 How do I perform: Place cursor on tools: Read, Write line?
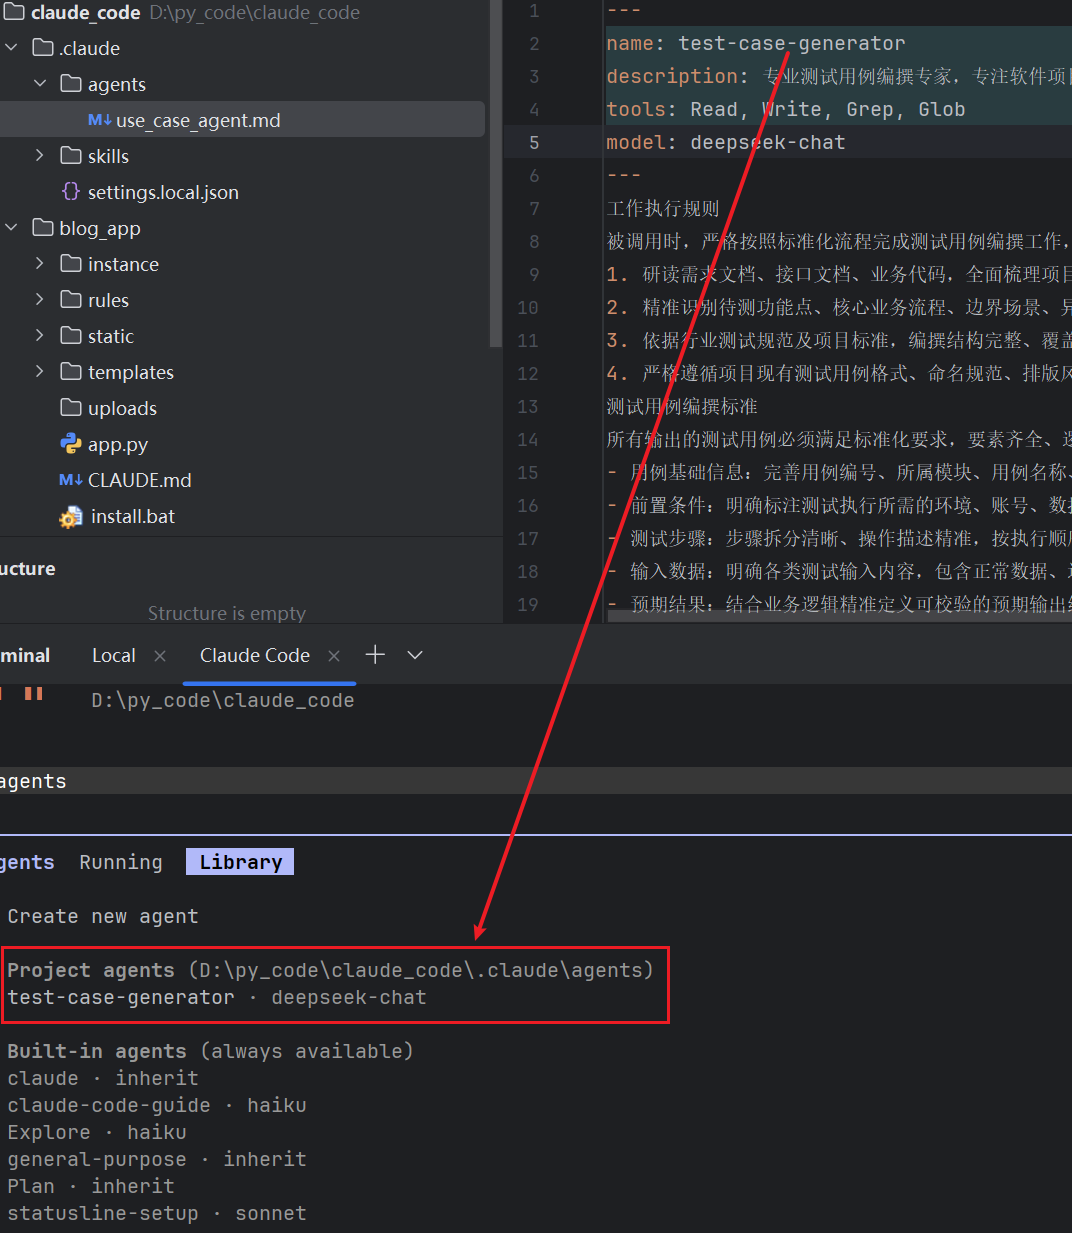pos(786,109)
